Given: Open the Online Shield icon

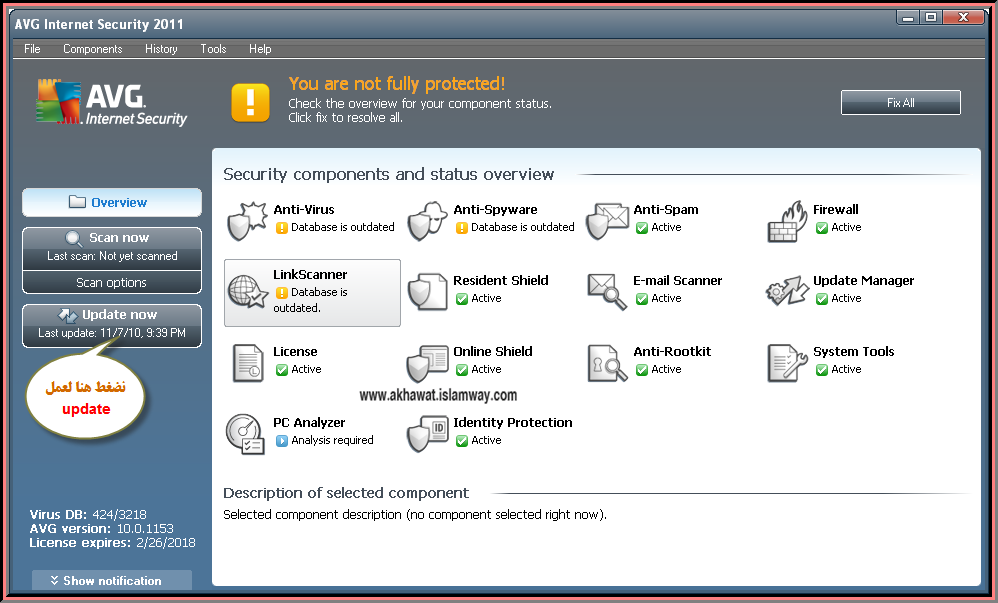Looking at the screenshot, I should (427, 363).
